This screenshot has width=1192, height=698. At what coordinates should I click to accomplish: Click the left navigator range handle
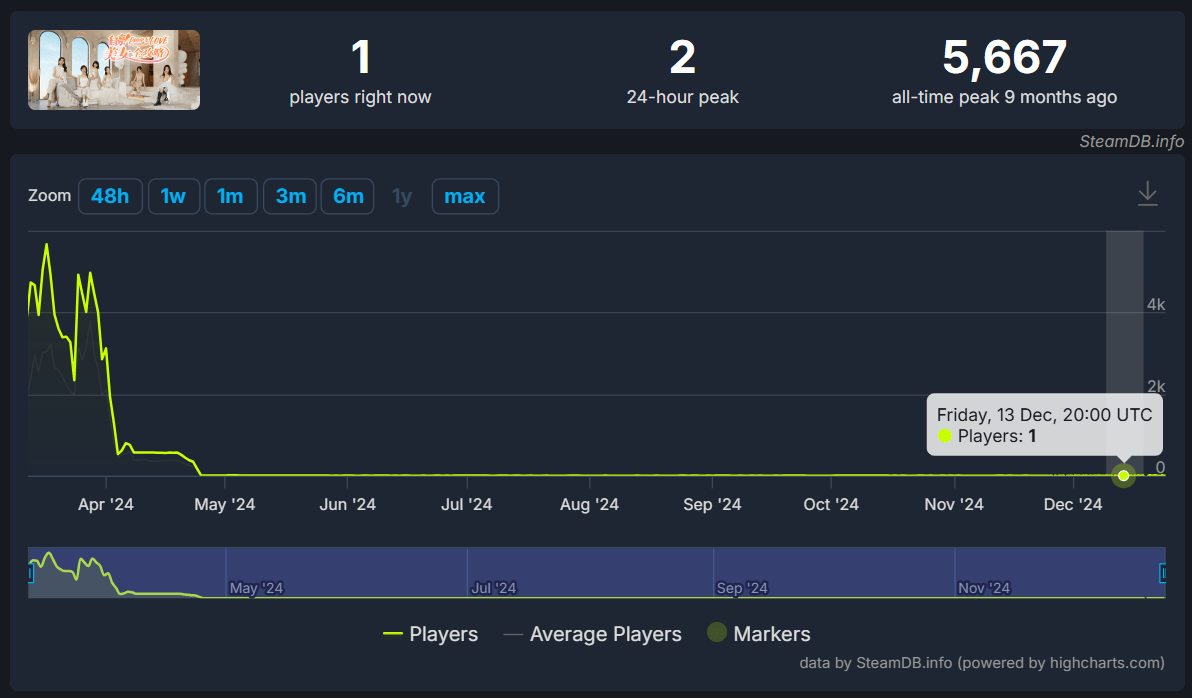tap(30, 573)
